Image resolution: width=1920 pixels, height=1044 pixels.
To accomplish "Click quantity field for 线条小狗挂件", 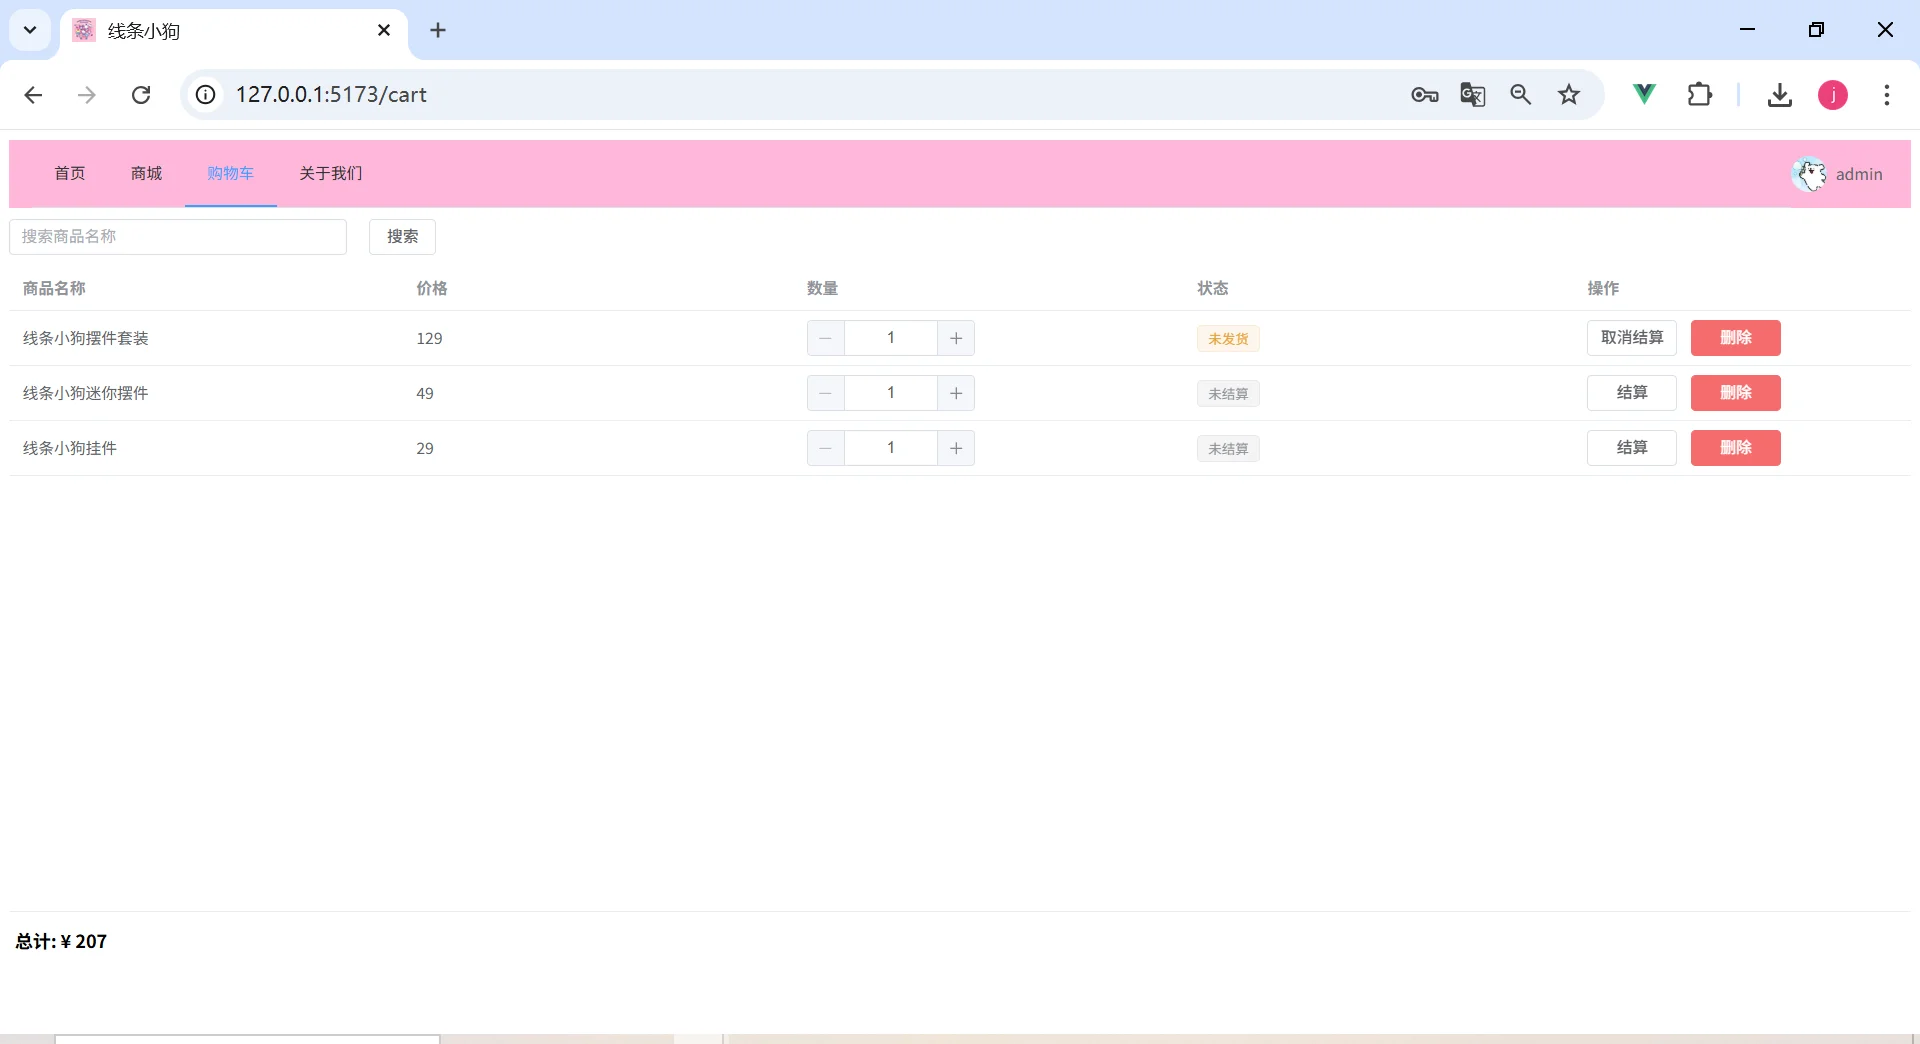I will click(x=891, y=448).
